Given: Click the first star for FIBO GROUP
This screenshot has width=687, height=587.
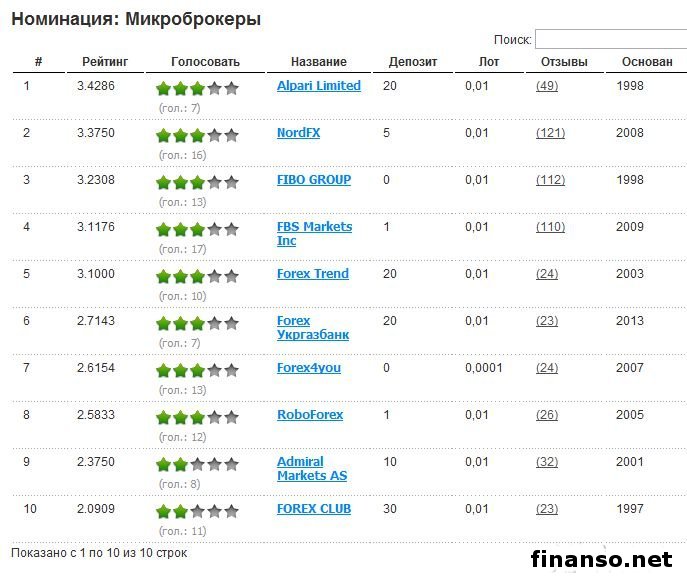Looking at the screenshot, I should tap(164, 182).
